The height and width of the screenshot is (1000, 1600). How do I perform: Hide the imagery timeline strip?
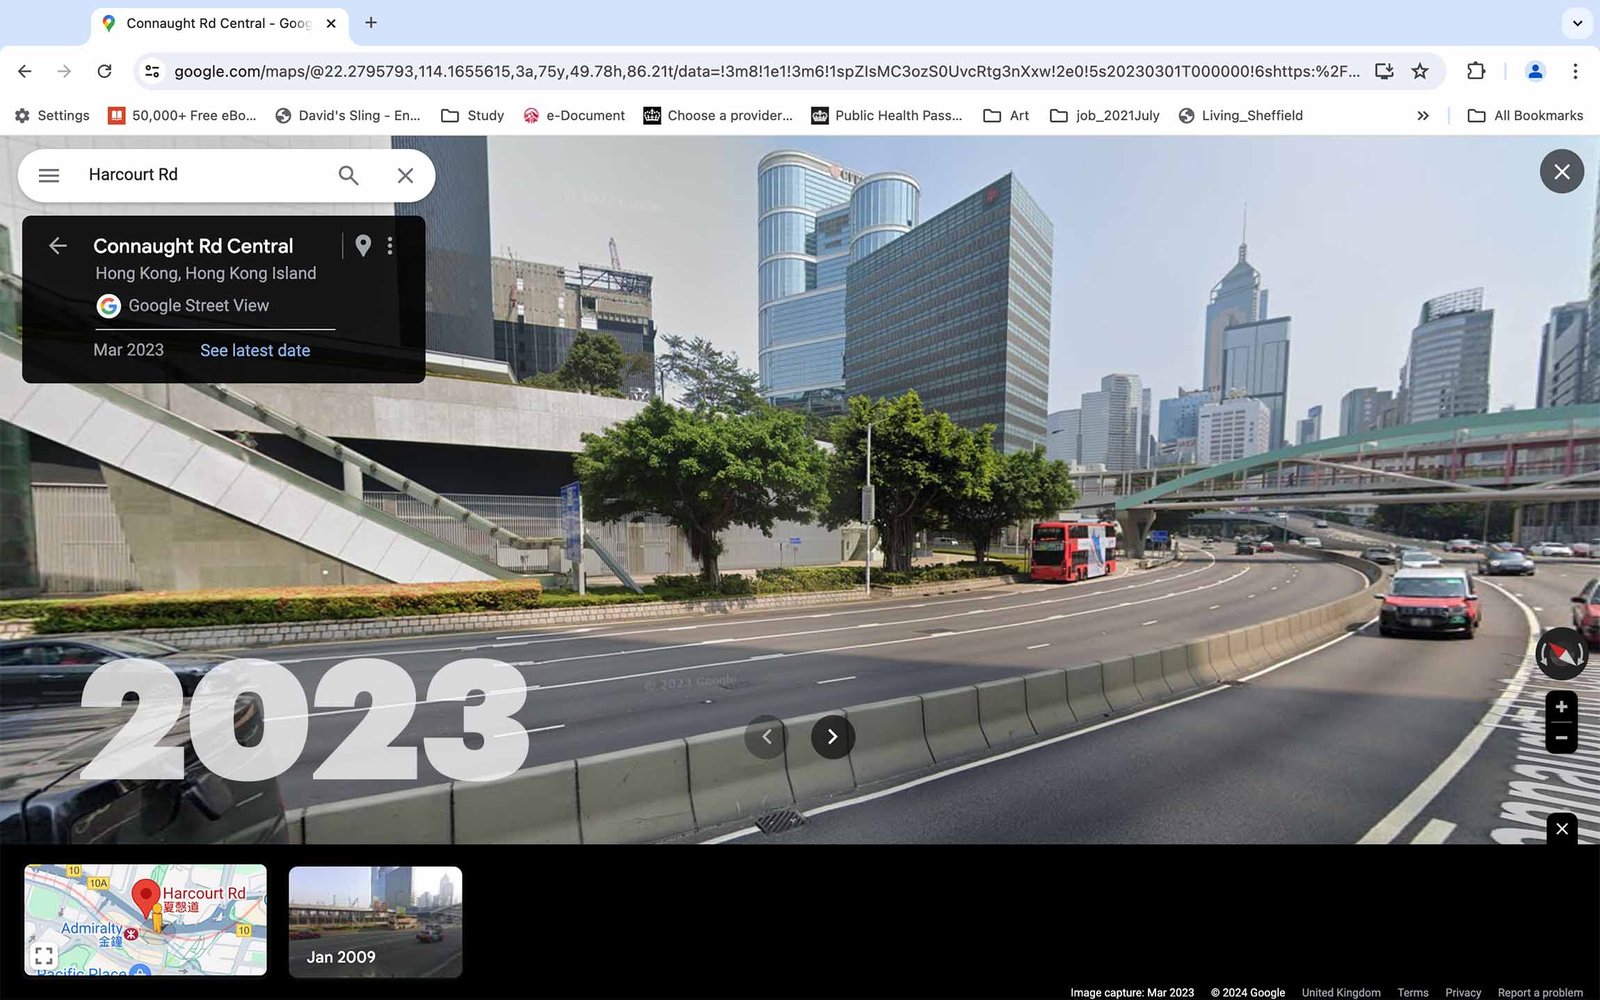tap(1562, 829)
